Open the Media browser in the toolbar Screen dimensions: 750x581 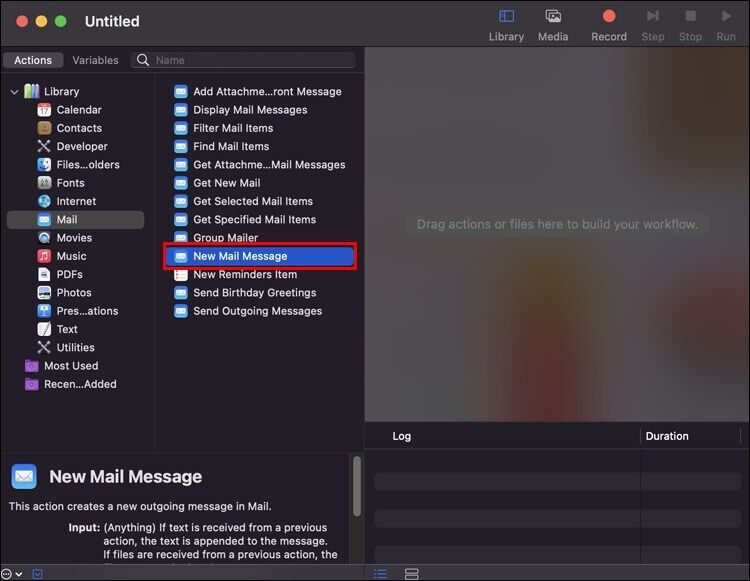click(x=553, y=26)
